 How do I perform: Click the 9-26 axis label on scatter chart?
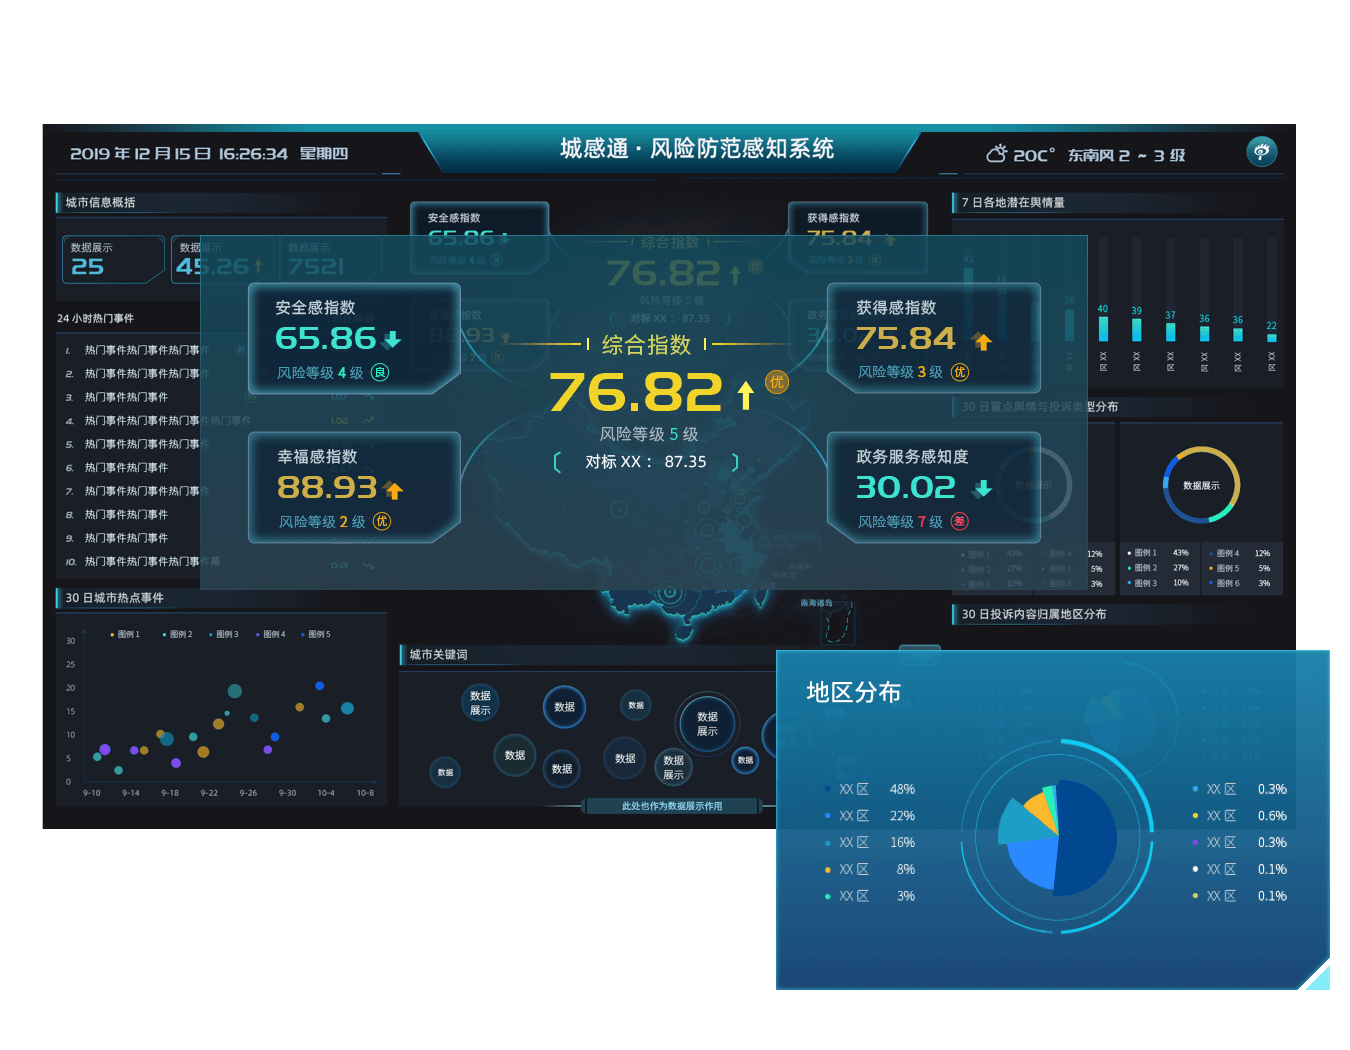click(248, 793)
